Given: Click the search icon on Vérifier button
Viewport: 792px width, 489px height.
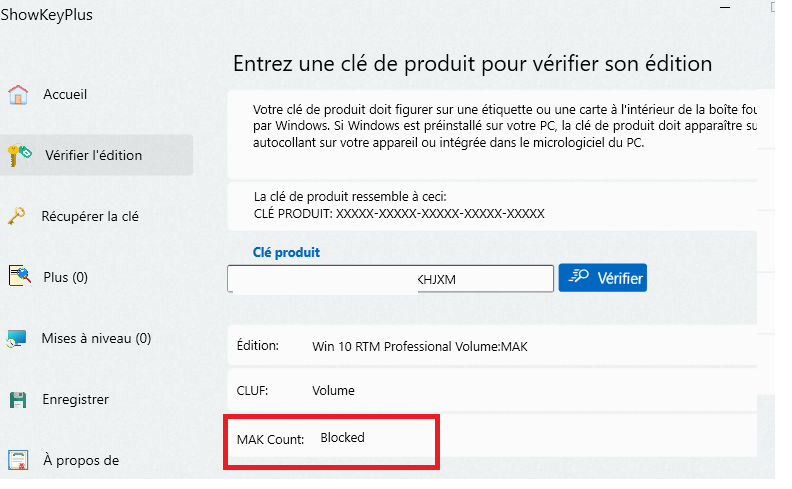Looking at the screenshot, I should 579,277.
